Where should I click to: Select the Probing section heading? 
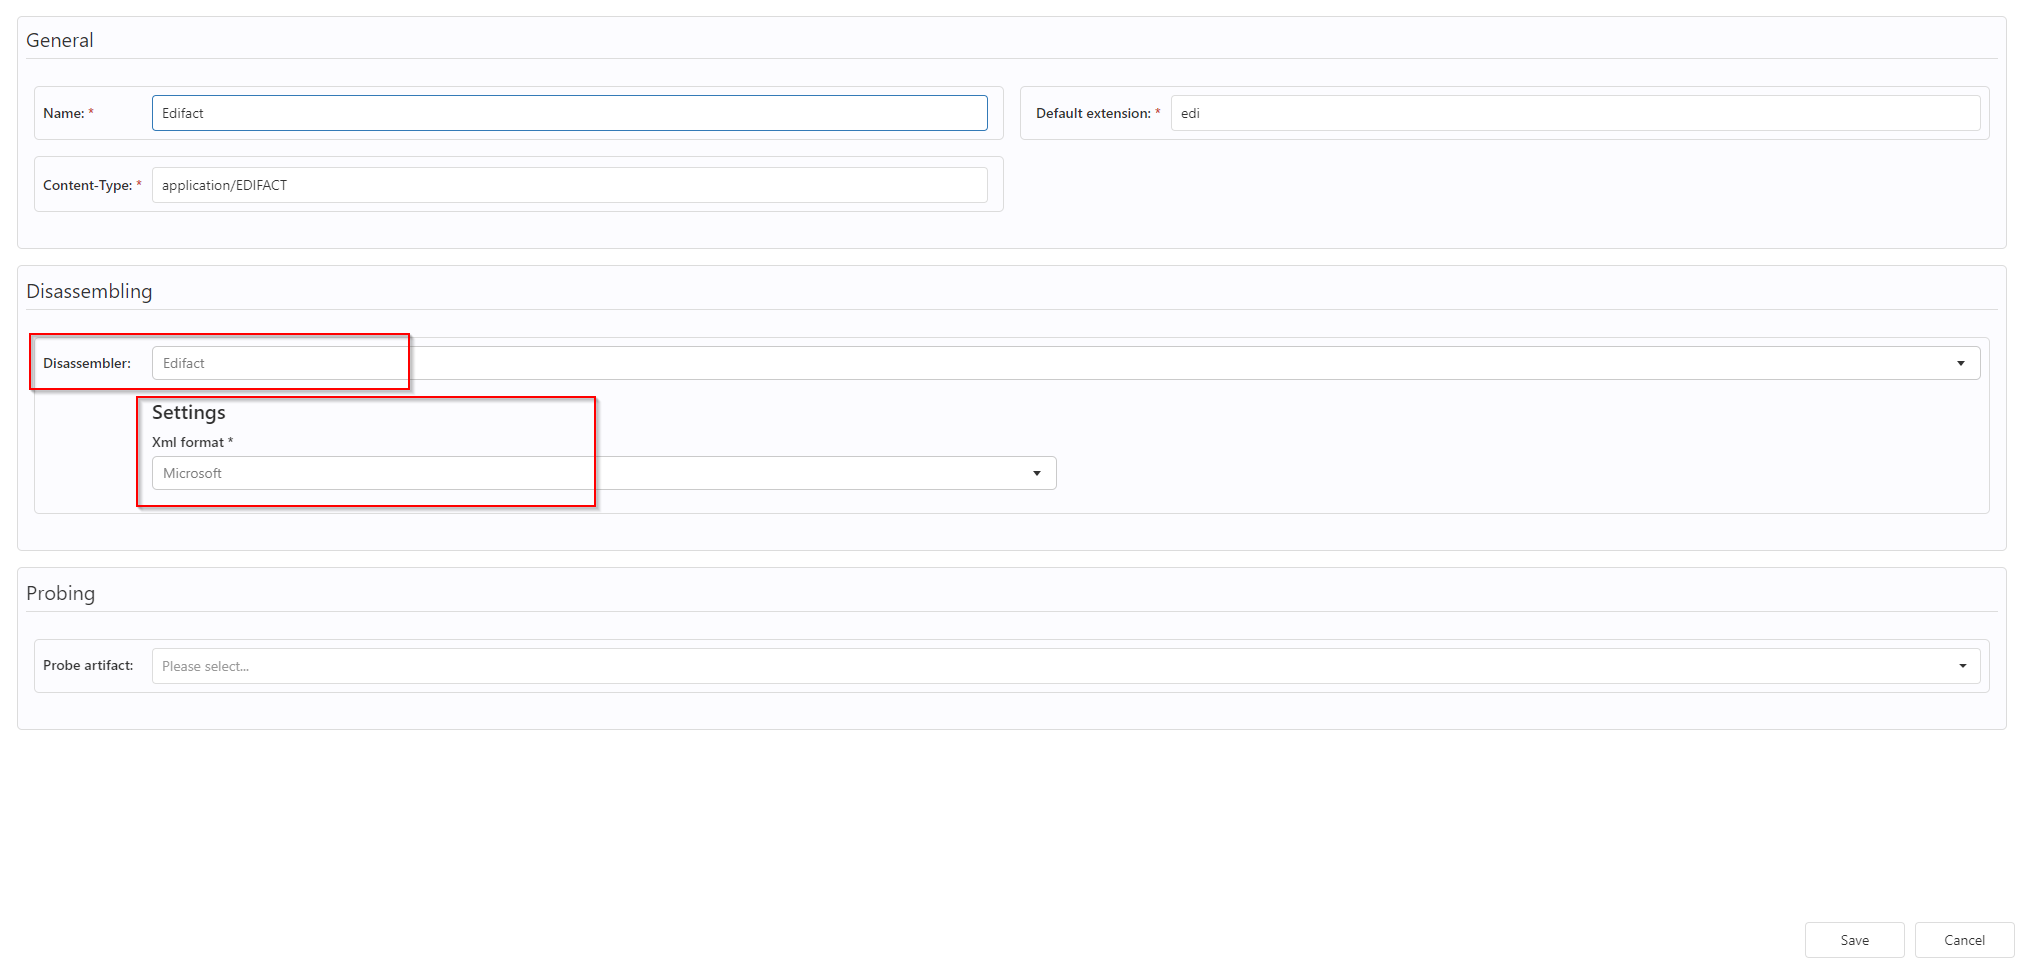(61, 593)
